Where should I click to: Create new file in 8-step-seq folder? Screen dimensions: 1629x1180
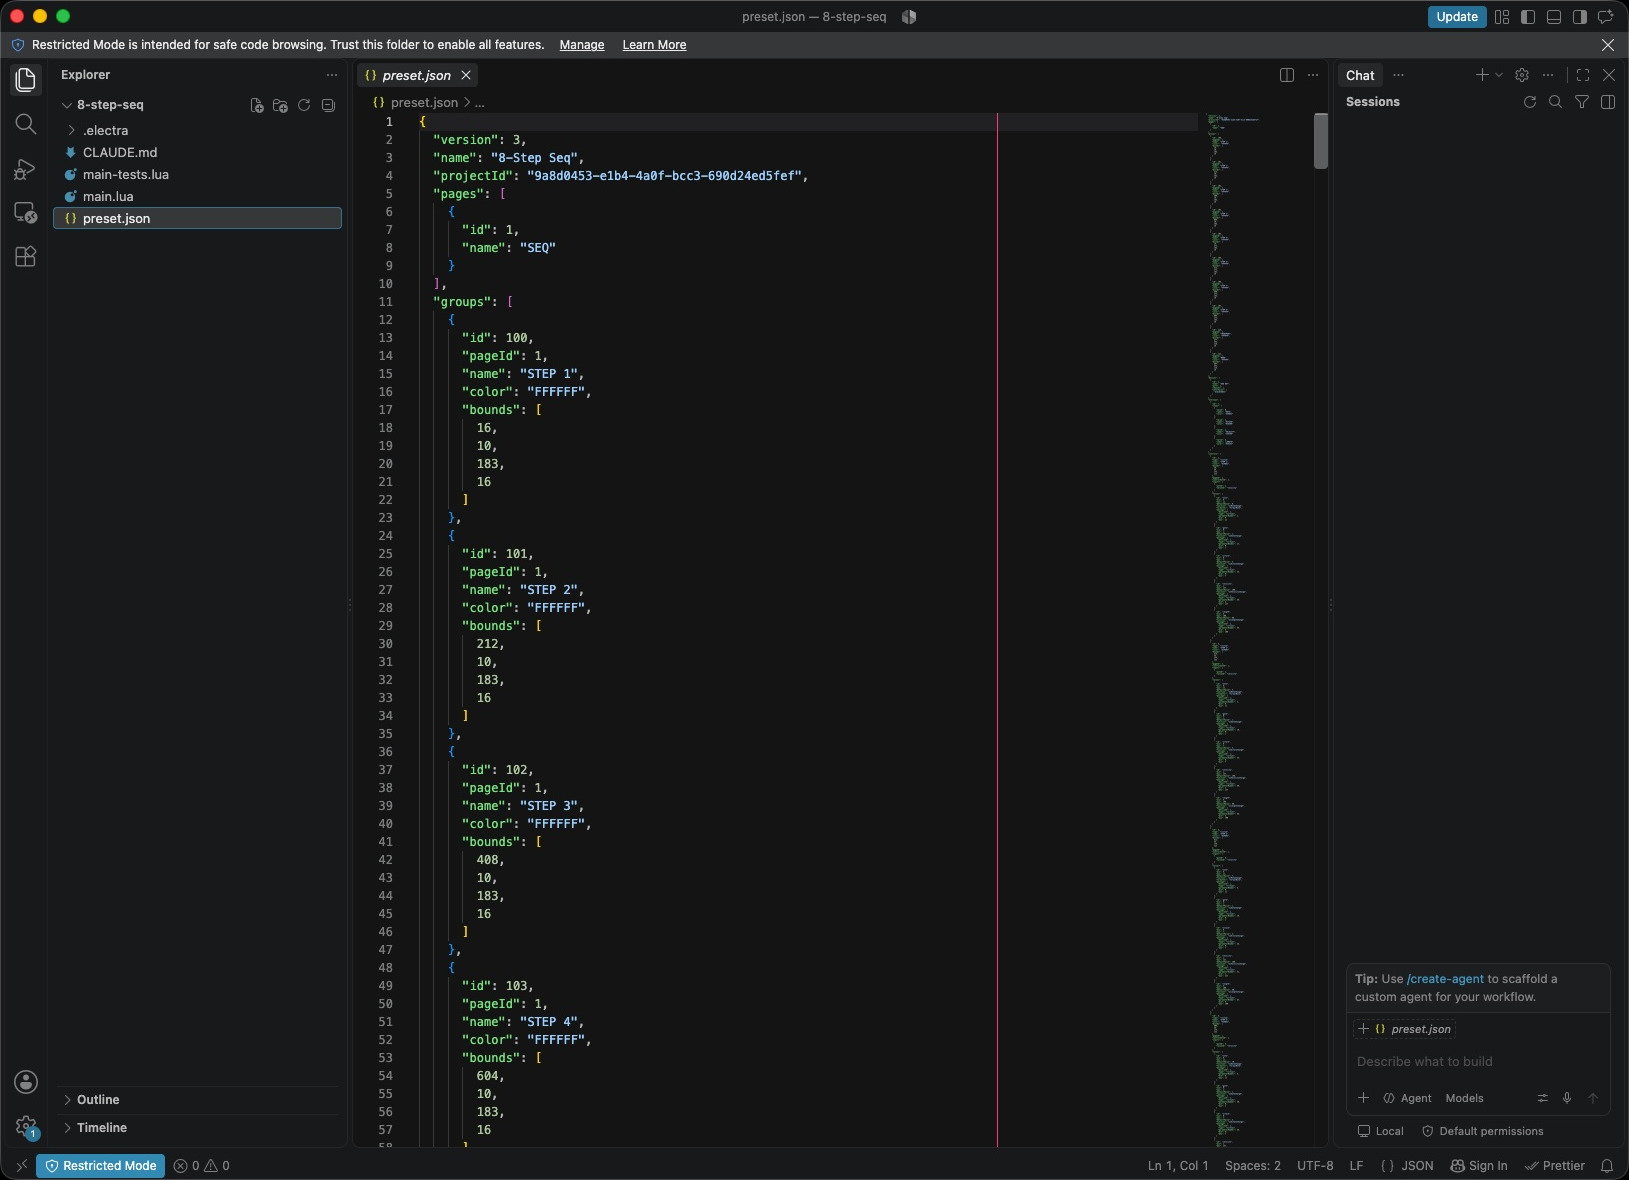257,105
